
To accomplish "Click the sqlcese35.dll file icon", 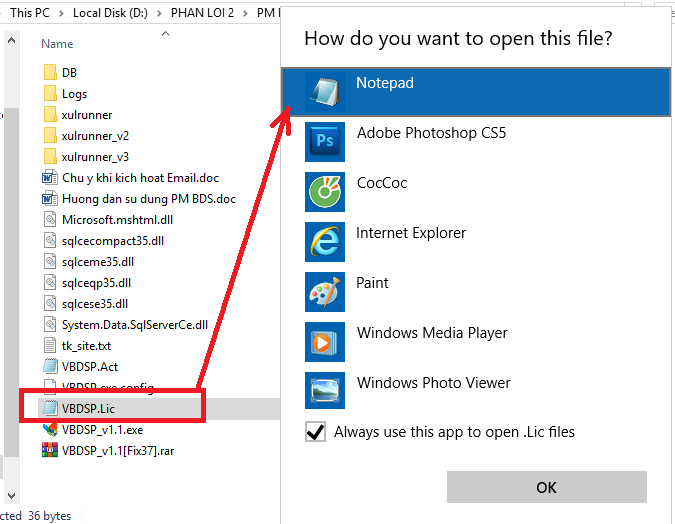I will [50, 304].
